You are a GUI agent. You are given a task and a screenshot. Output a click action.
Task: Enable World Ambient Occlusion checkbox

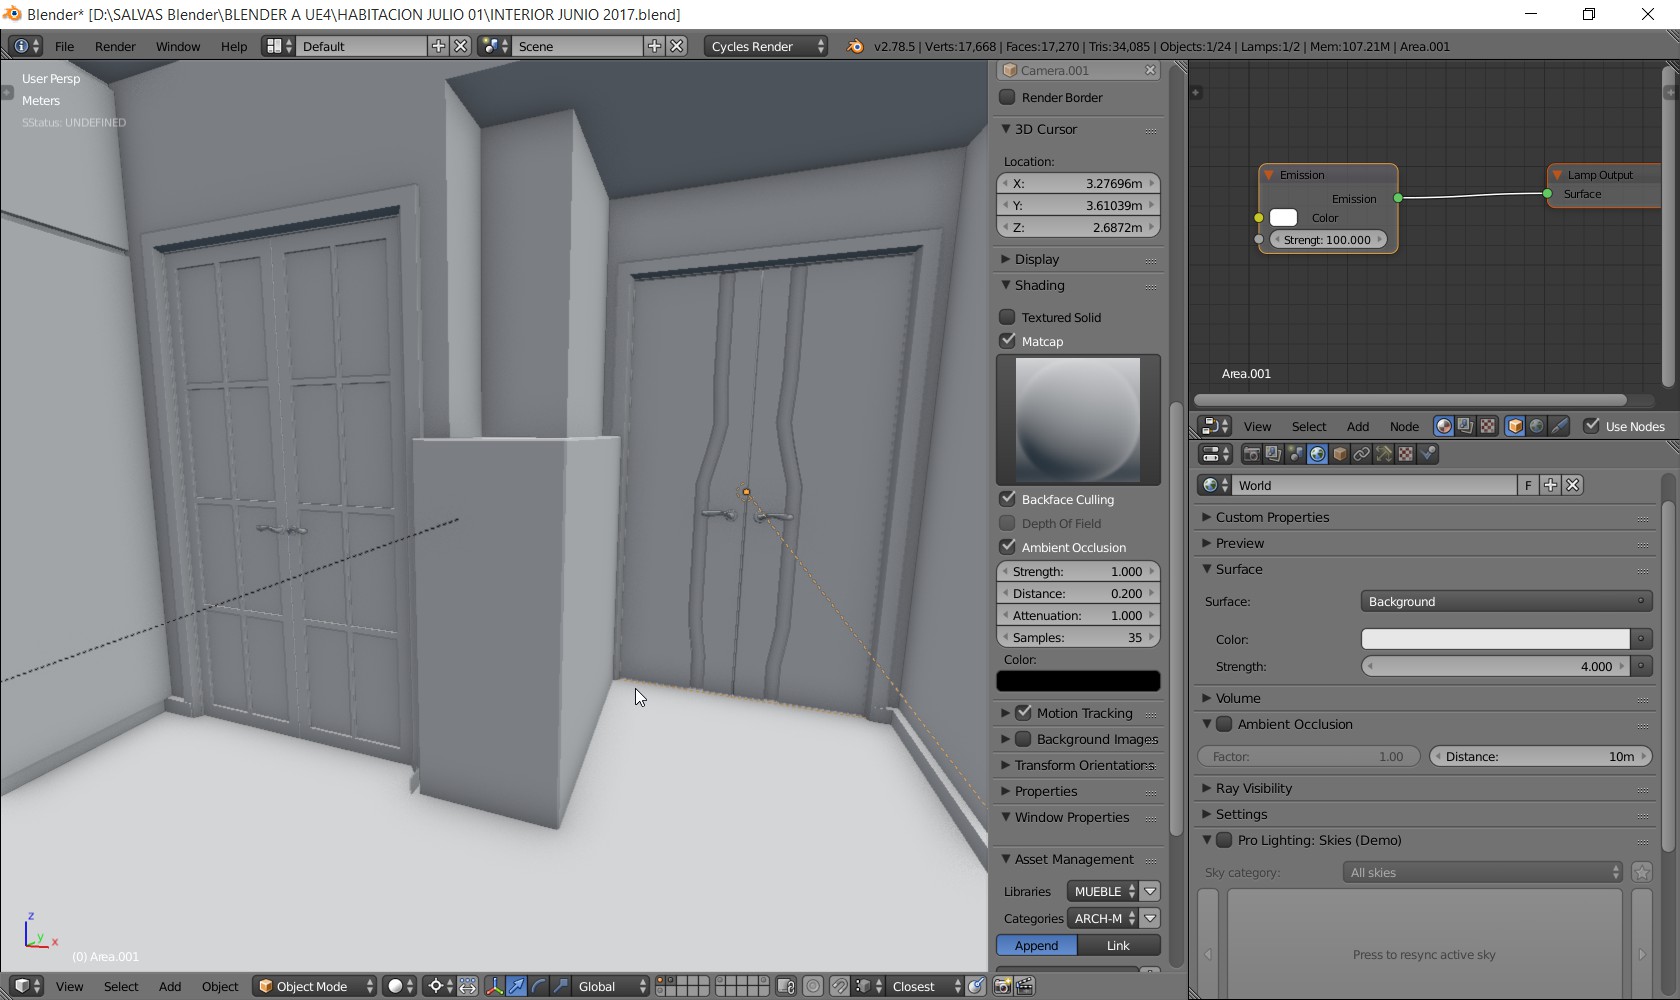(1224, 724)
